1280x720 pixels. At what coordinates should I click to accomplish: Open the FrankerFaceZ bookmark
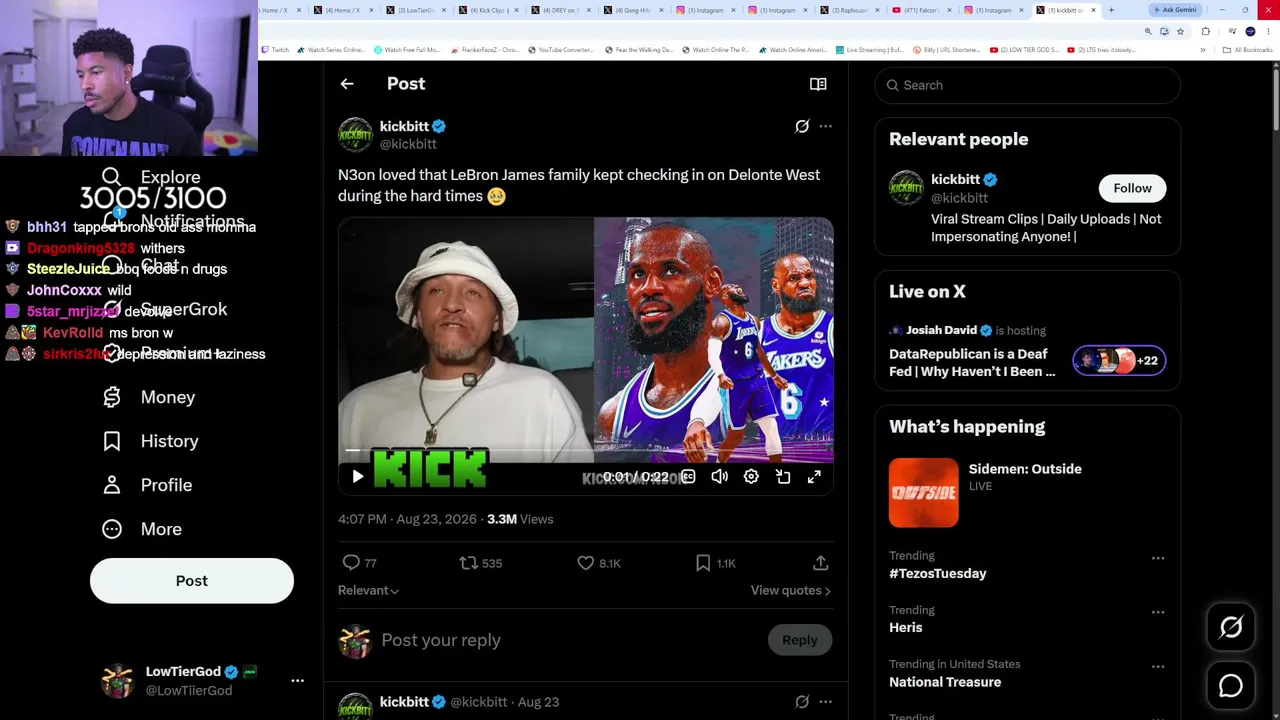pyautogui.click(x=486, y=50)
